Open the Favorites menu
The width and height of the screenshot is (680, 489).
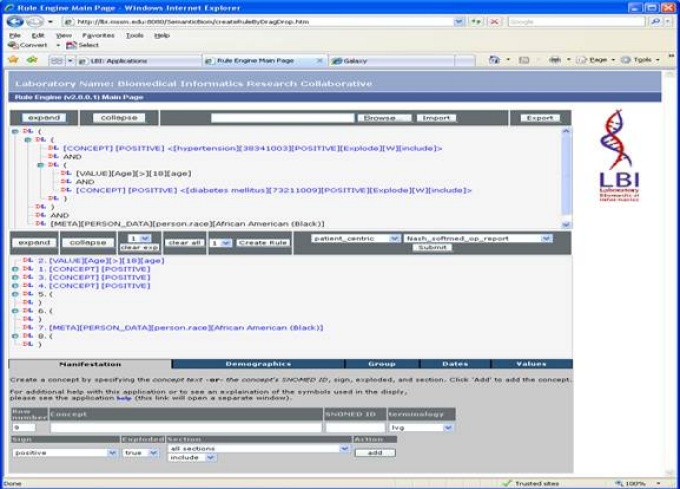pos(98,35)
